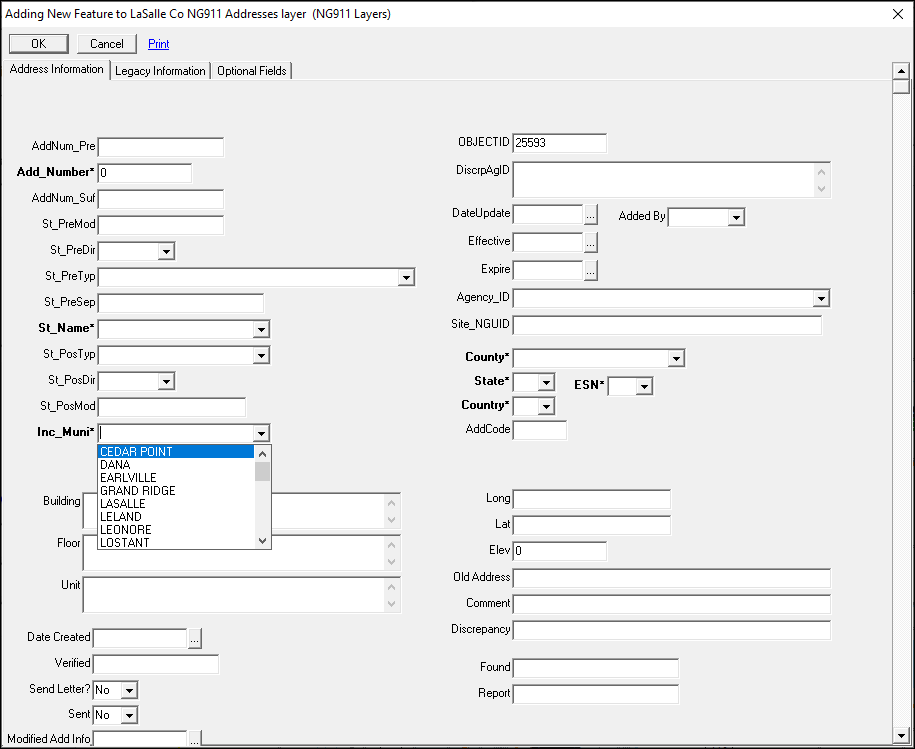
Task: Click the Old Address field
Action: [672, 579]
